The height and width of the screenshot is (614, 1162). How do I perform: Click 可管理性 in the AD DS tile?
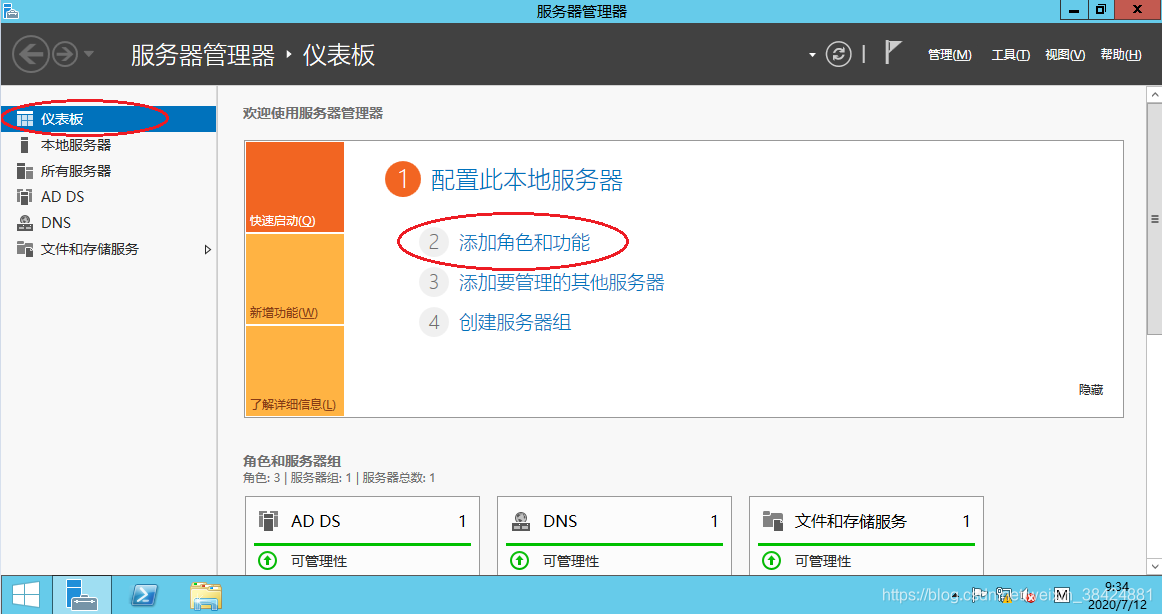point(319,561)
